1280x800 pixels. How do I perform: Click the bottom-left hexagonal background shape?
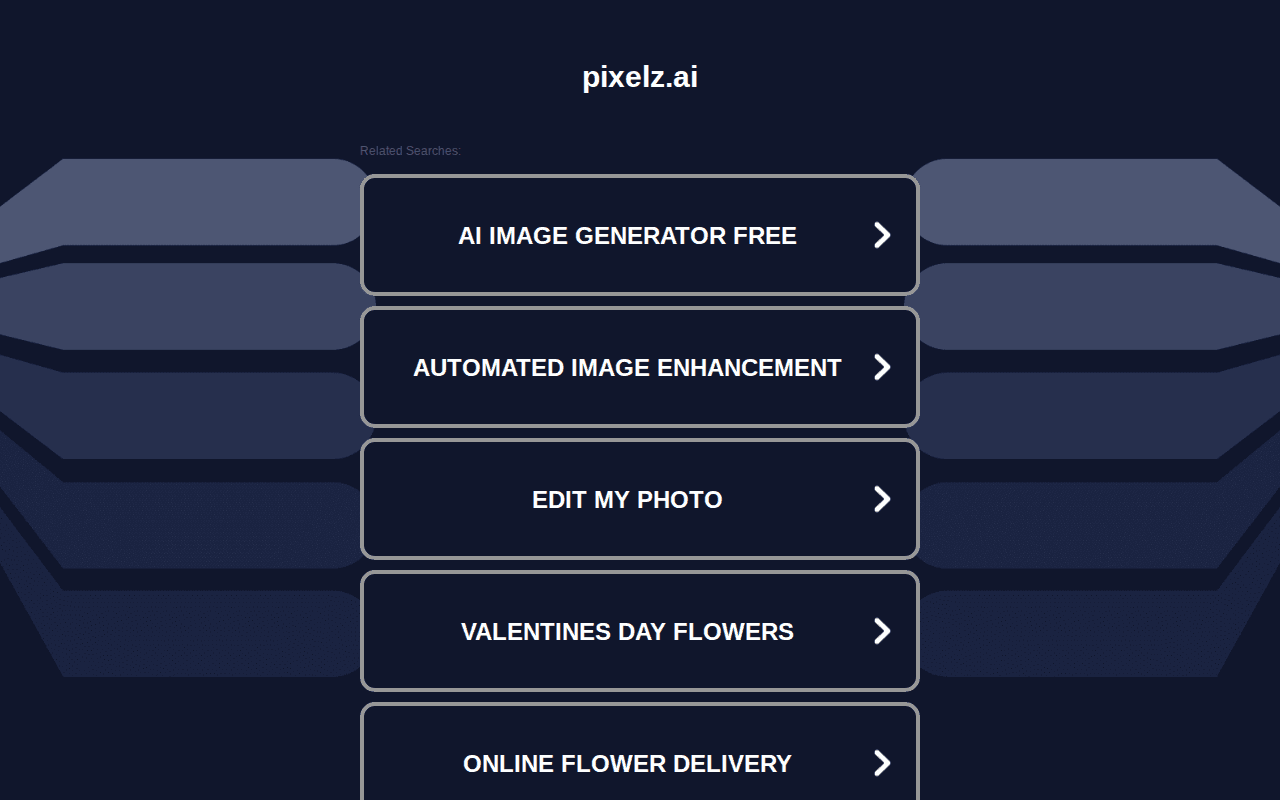(180, 630)
